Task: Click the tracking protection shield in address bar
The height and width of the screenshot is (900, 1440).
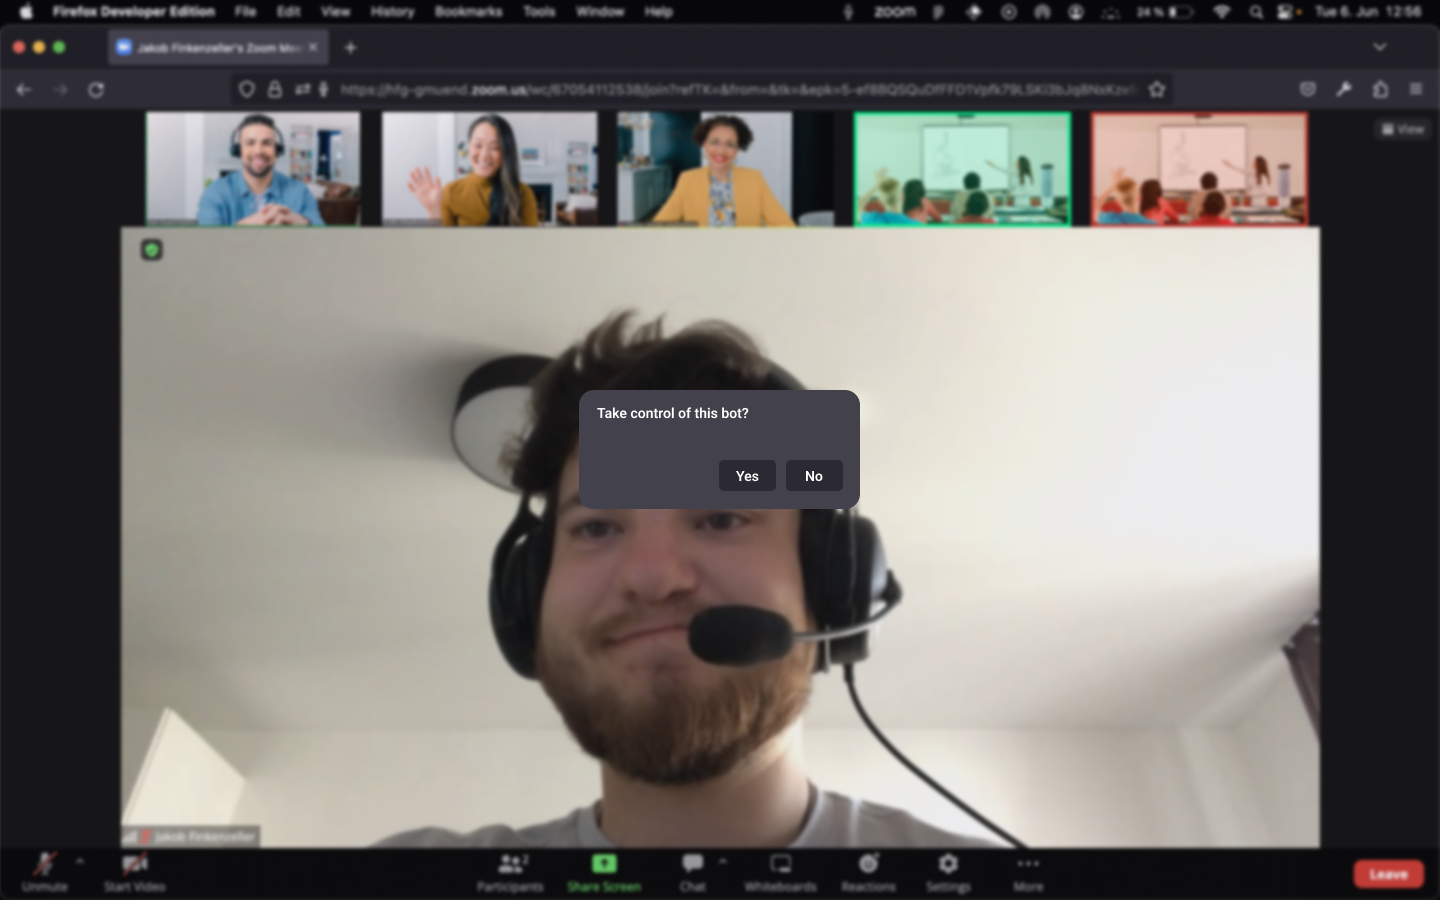Action: point(246,89)
